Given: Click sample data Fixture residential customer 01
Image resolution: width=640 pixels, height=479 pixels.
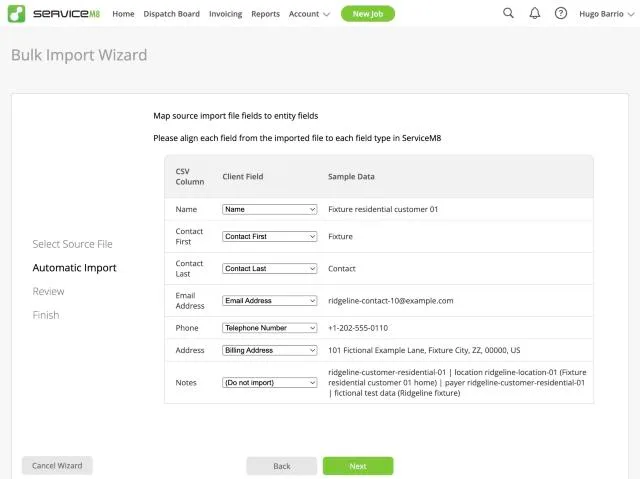Looking at the screenshot, I should (383, 209).
